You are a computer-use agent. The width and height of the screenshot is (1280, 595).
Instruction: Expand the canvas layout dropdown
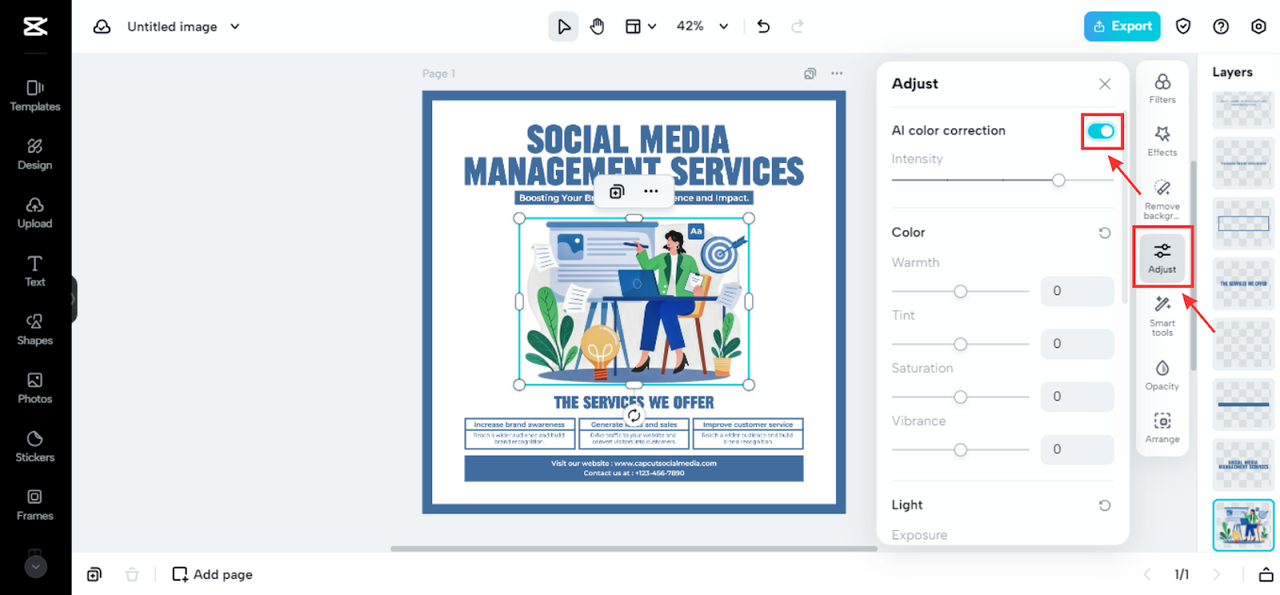click(x=640, y=27)
